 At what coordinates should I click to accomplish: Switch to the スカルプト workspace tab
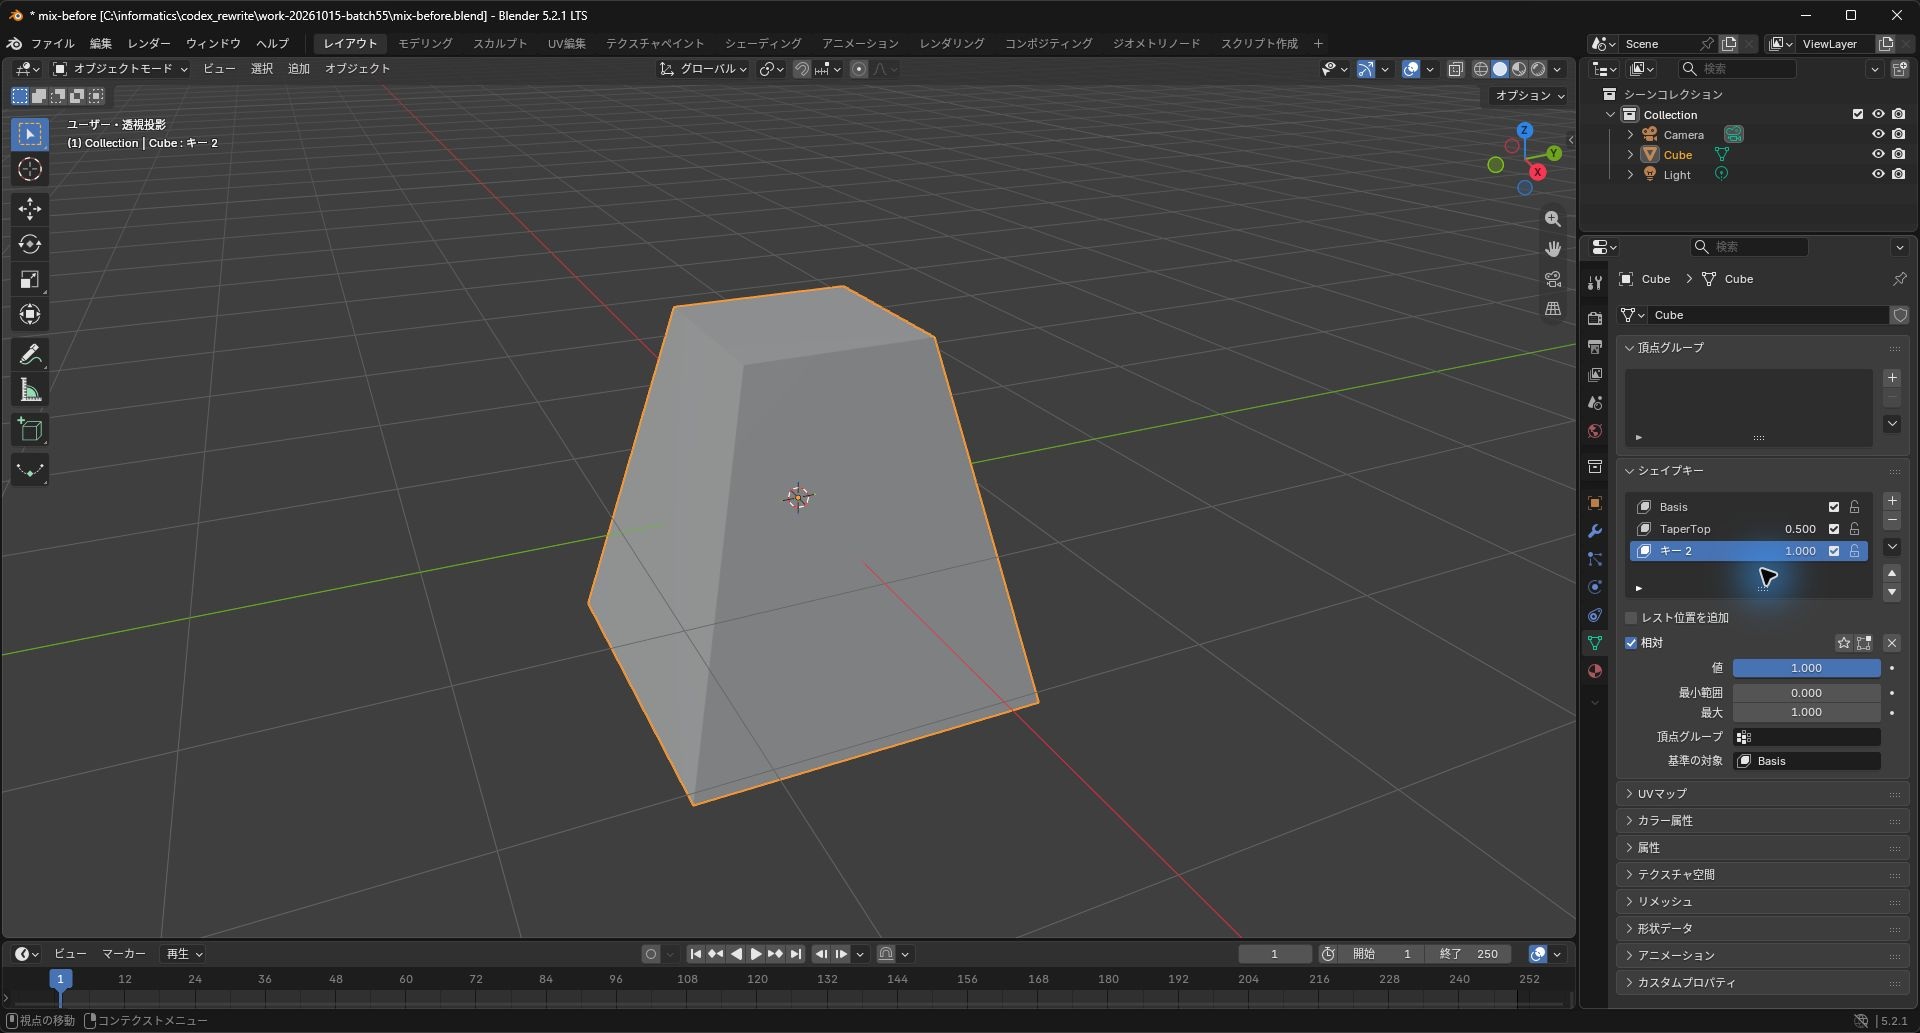point(499,44)
